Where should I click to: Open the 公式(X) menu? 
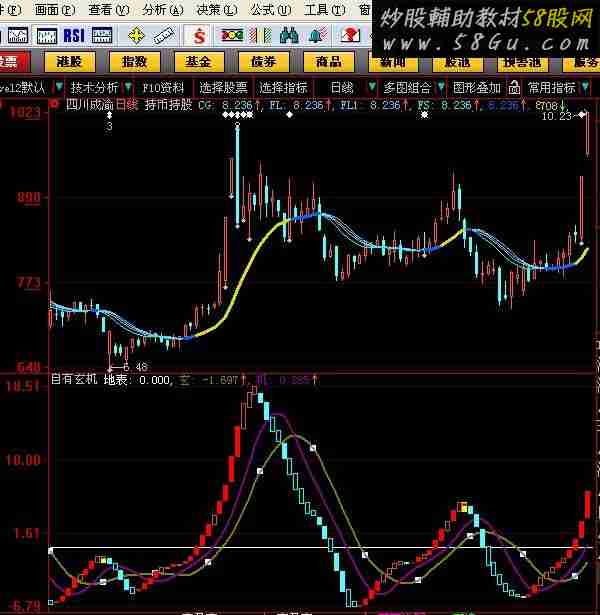[x=262, y=9]
